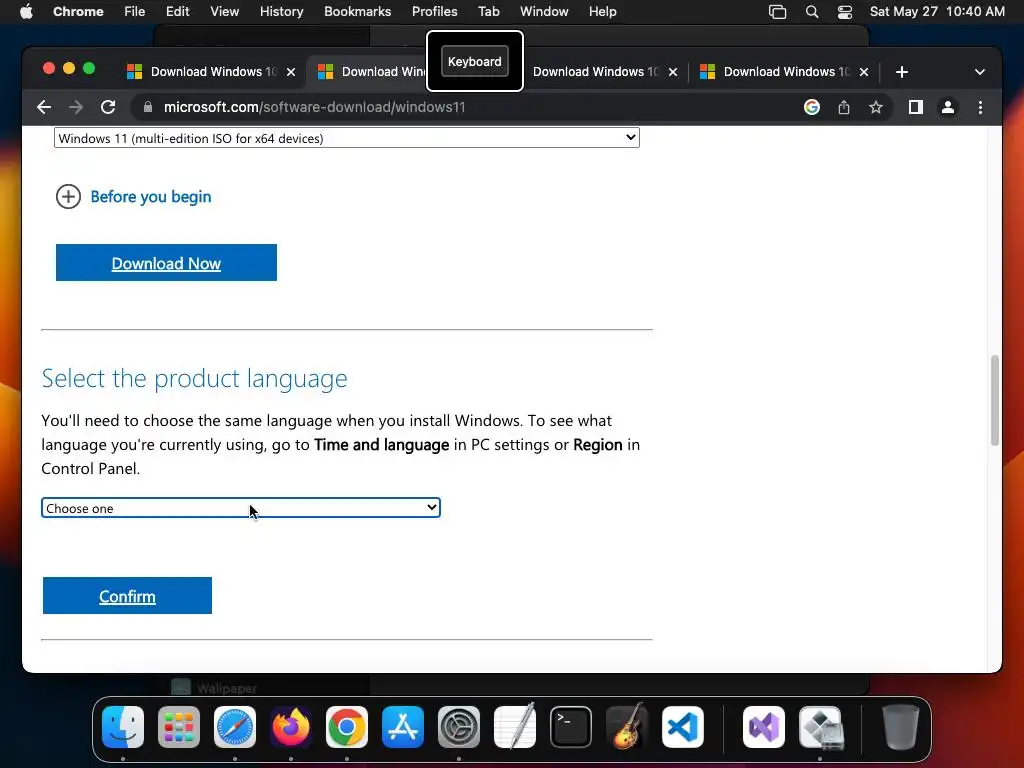
Task: Close the third Download Windows tab
Action: (673, 72)
